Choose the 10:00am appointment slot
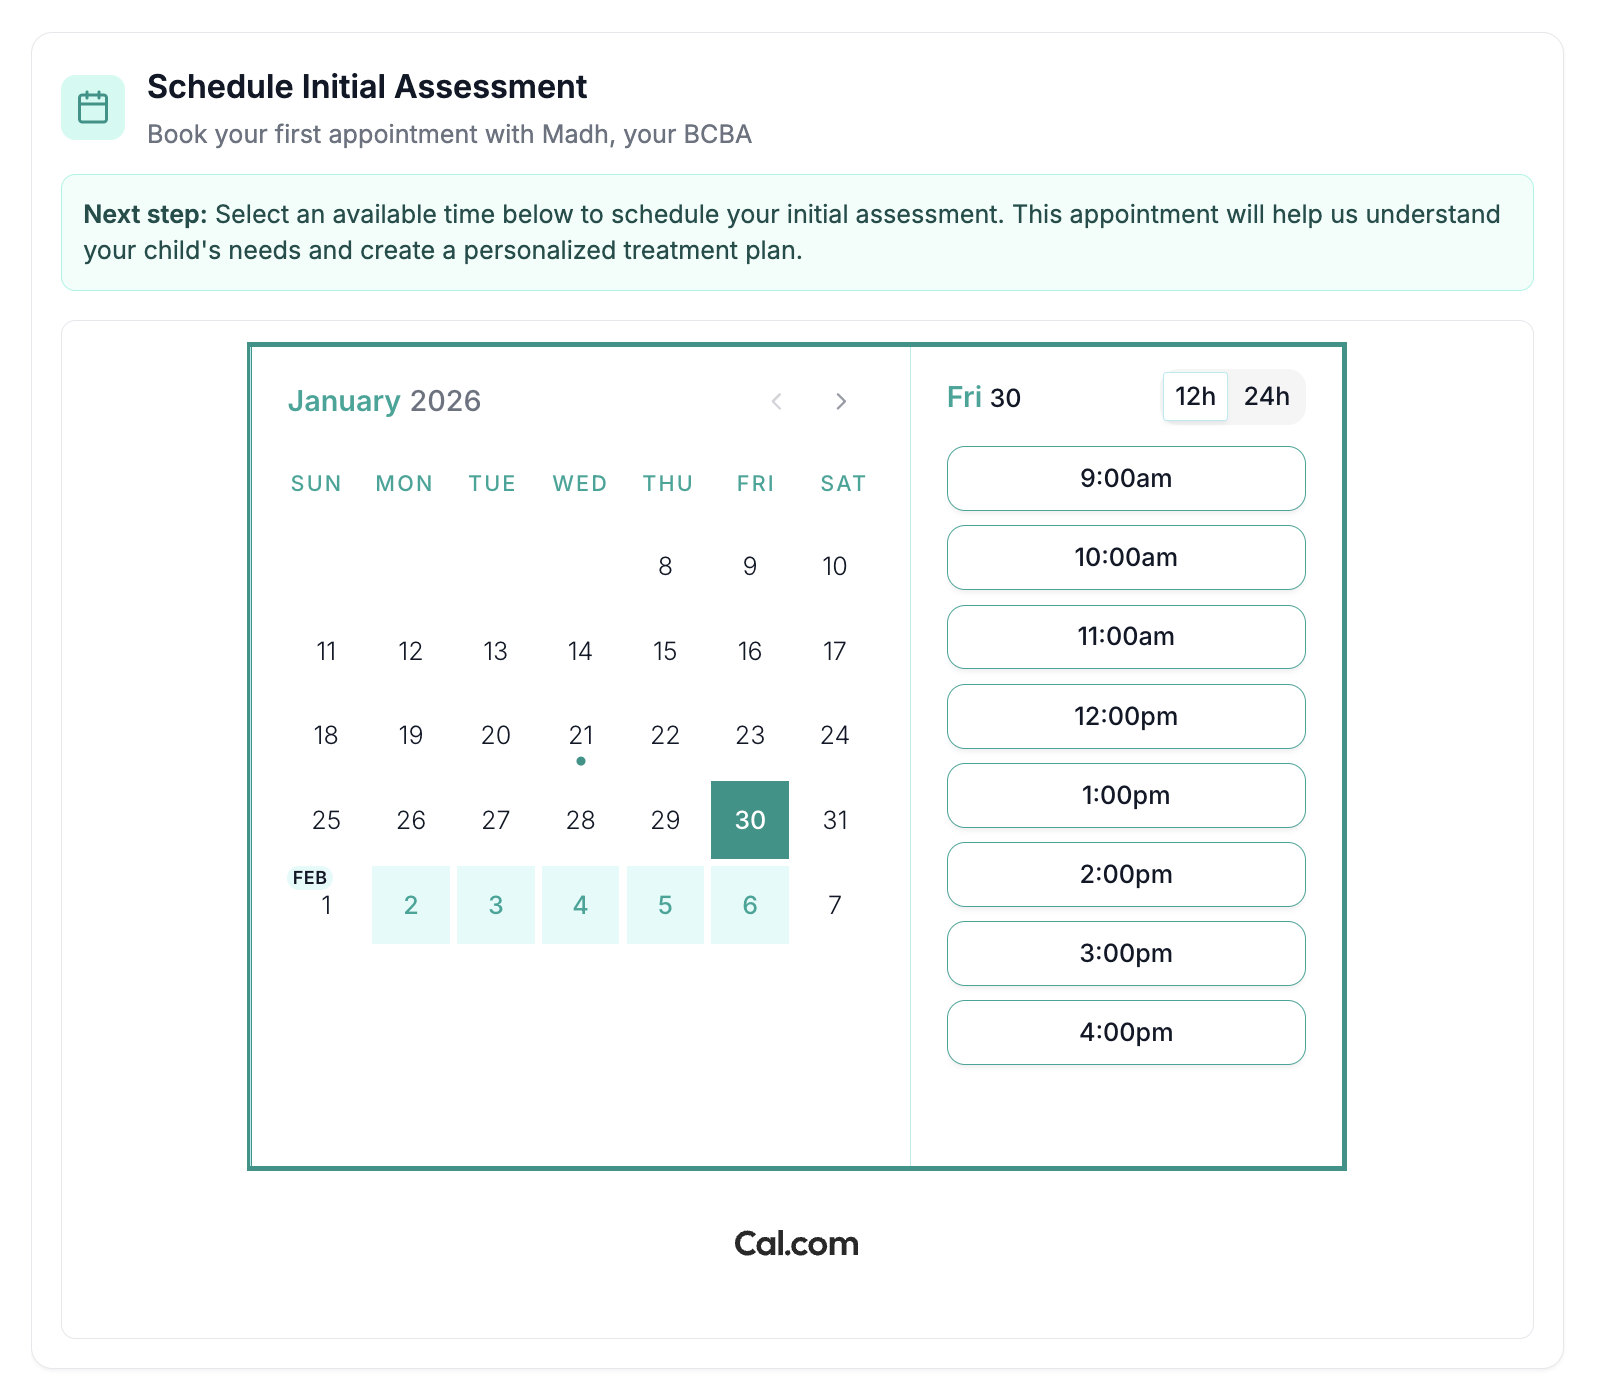The image size is (1600, 1384). 1126,557
